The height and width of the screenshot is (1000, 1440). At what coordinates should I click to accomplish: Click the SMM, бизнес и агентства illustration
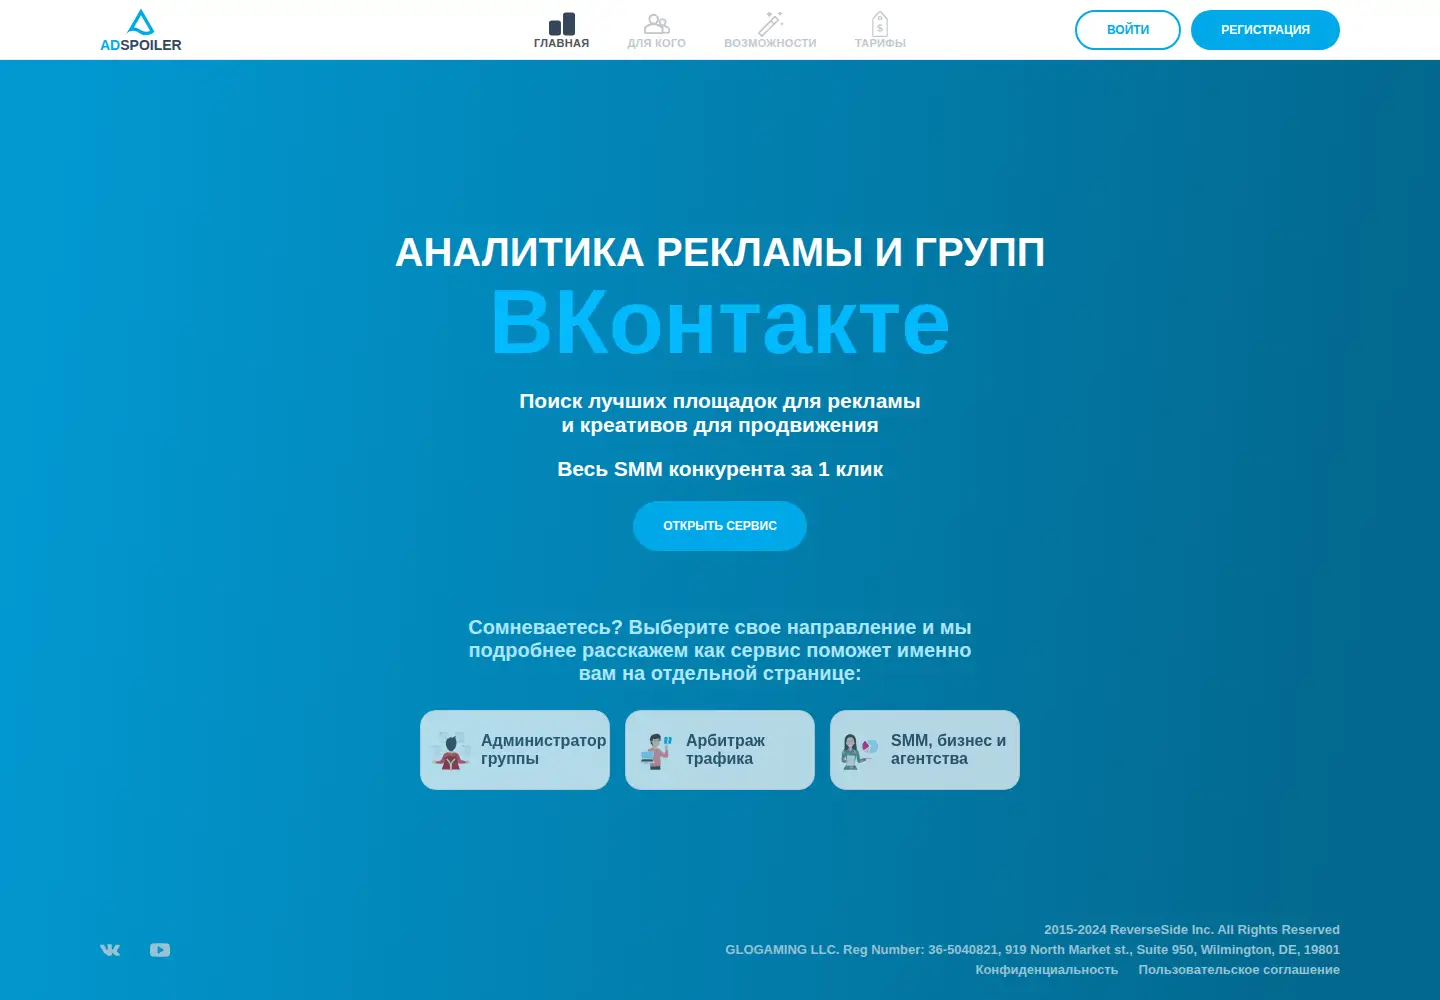coord(860,750)
